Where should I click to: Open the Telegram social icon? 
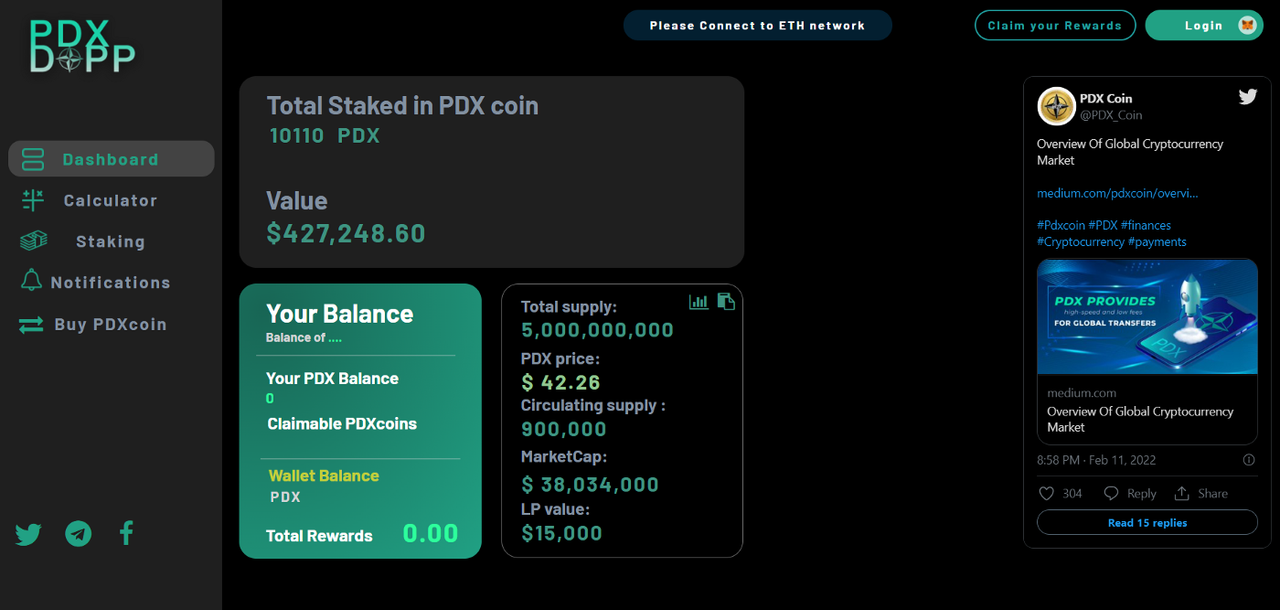tap(78, 534)
